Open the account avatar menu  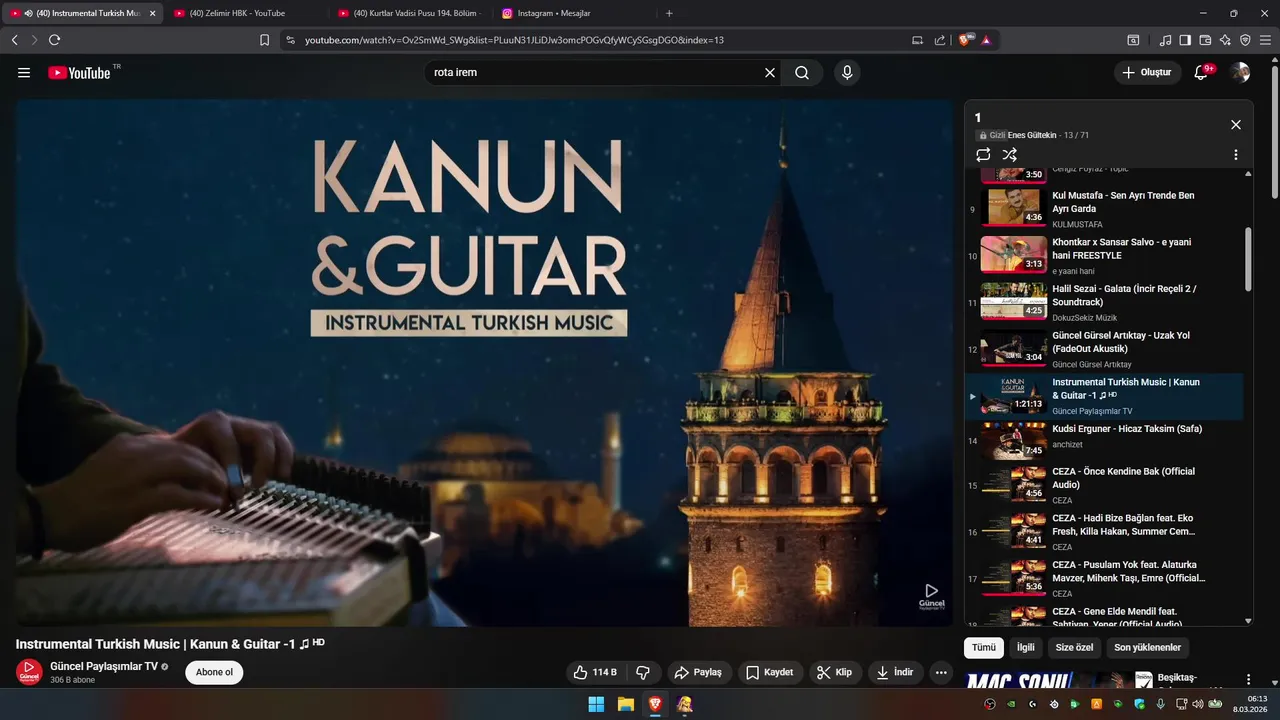(x=1240, y=73)
